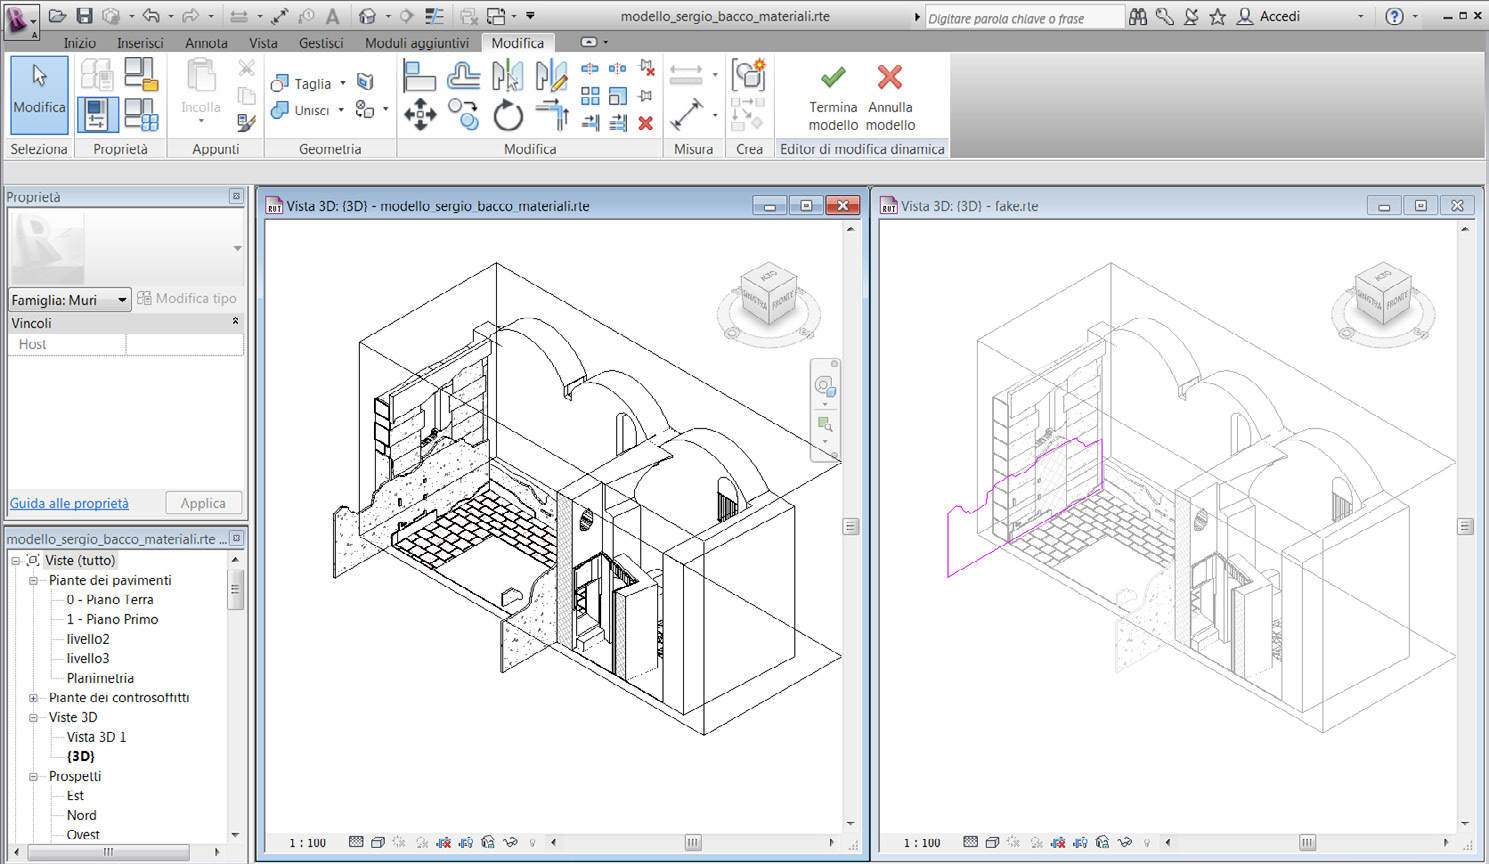Toggle sun path in left view control bar
The height and width of the screenshot is (864, 1489).
(400, 843)
